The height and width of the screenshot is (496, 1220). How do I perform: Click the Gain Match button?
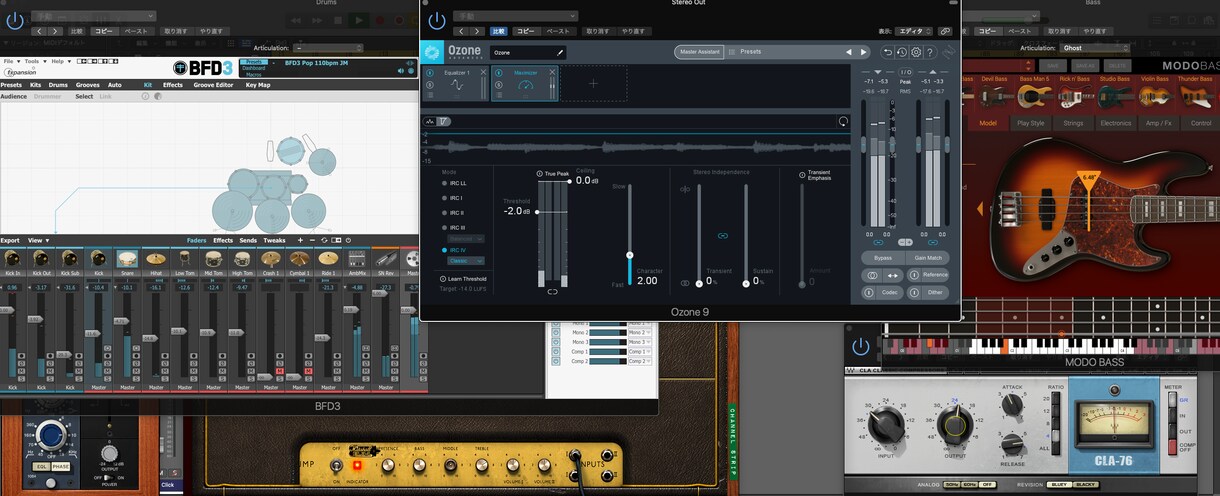pyautogui.click(x=926, y=257)
